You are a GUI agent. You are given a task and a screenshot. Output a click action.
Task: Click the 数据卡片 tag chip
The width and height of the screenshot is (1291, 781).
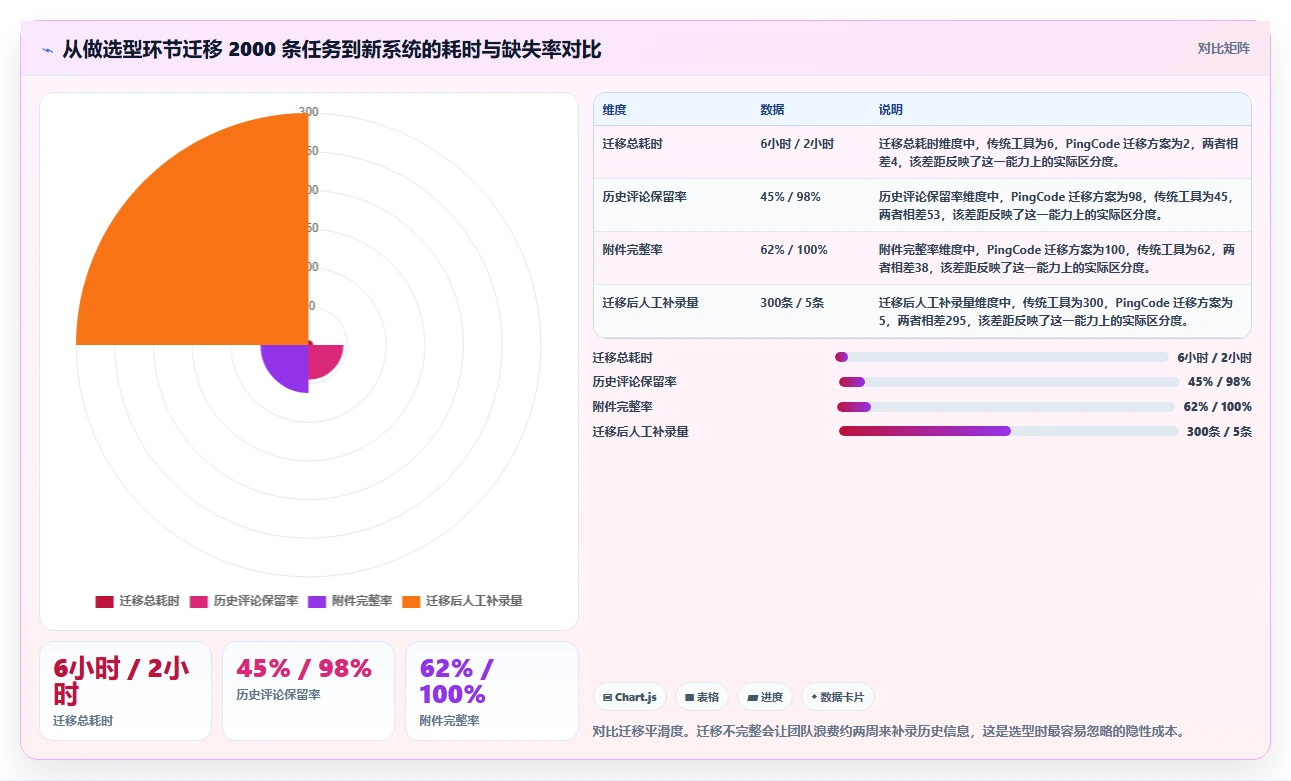tap(837, 697)
